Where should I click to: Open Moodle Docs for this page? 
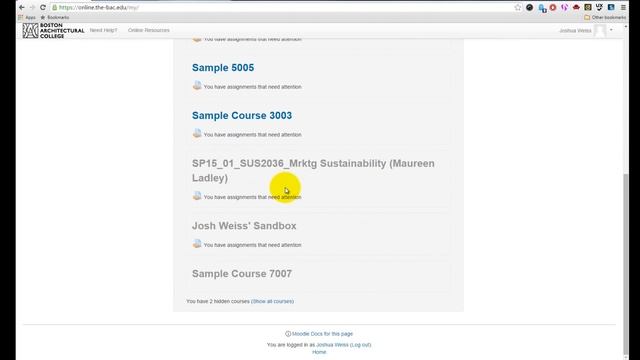tap(322, 334)
